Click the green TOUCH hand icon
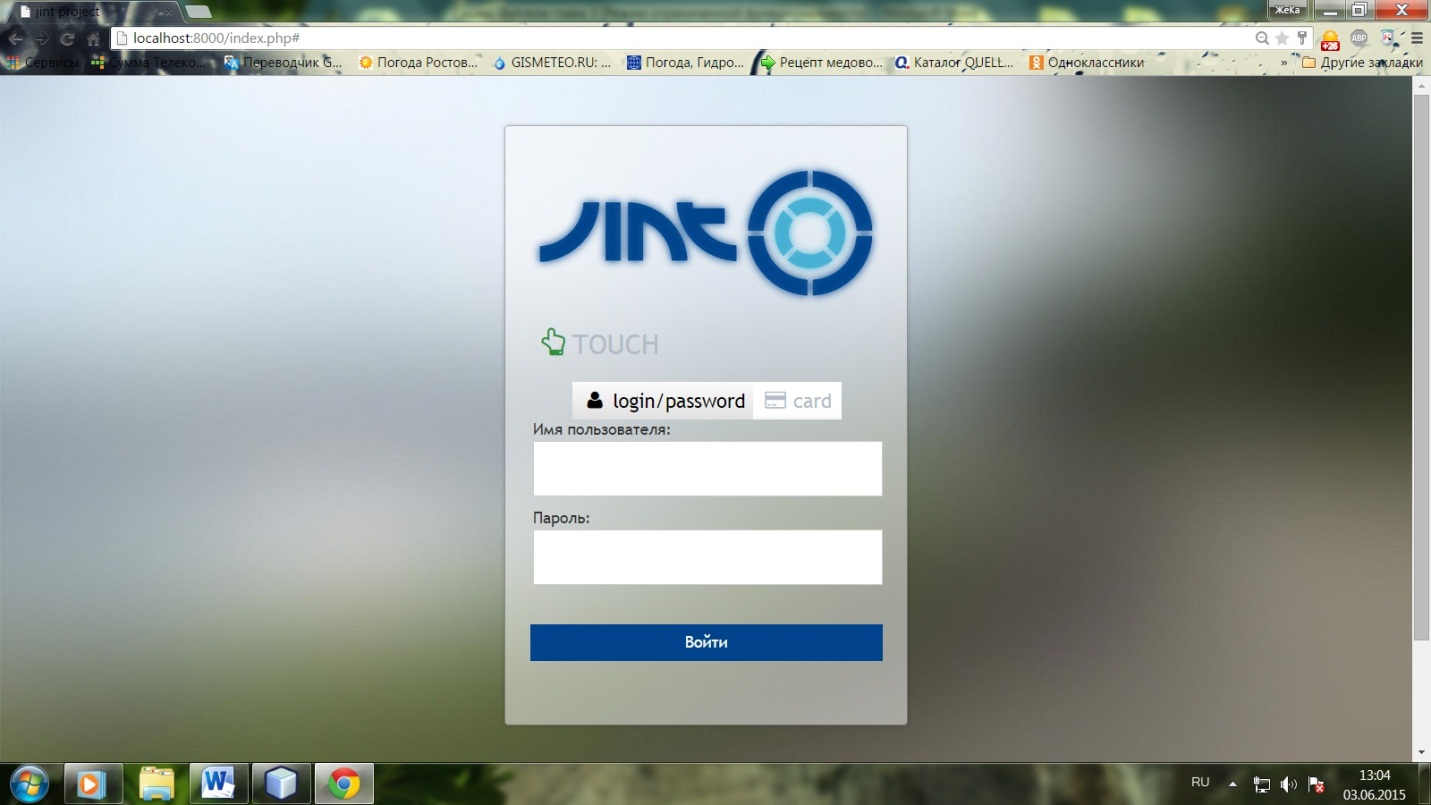The width and height of the screenshot is (1431, 805). coord(553,343)
